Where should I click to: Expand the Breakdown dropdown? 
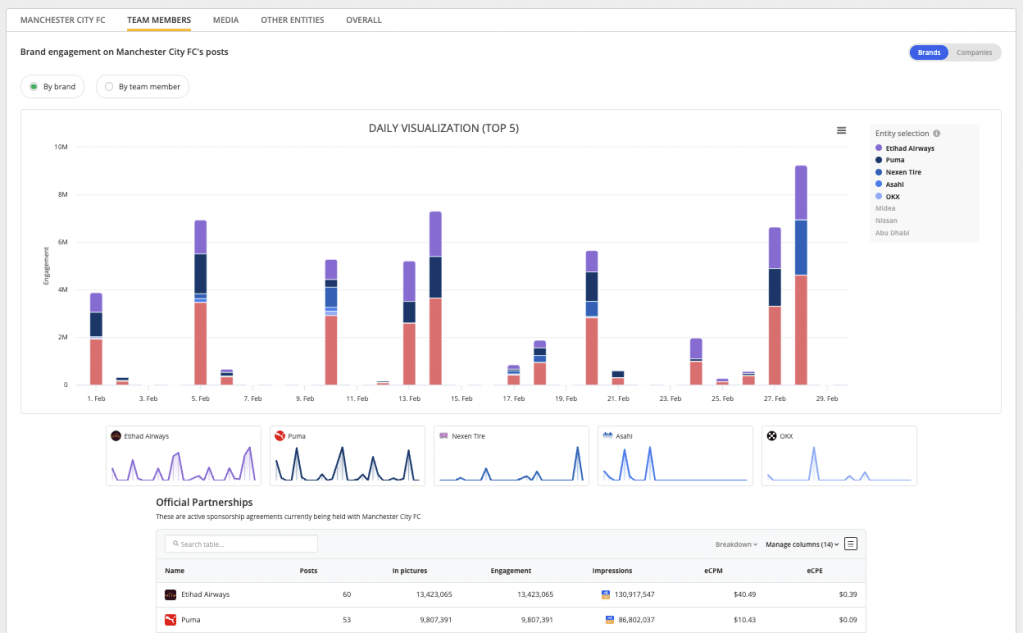(x=736, y=544)
